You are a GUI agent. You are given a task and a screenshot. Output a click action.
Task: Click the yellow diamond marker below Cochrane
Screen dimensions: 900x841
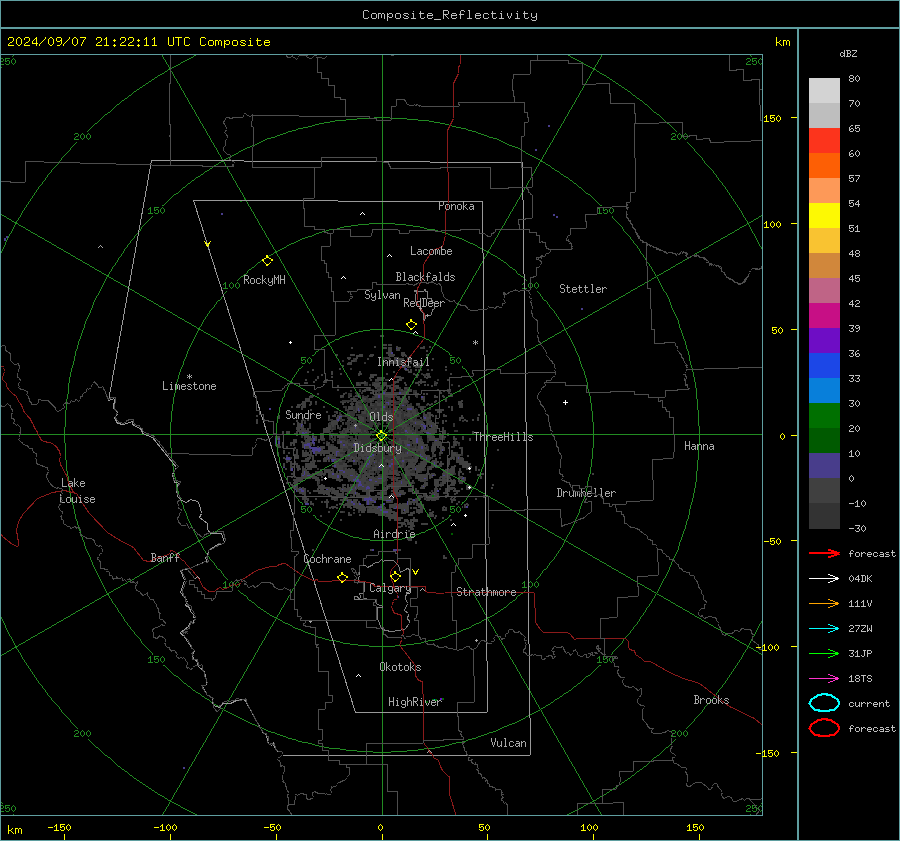[x=343, y=578]
